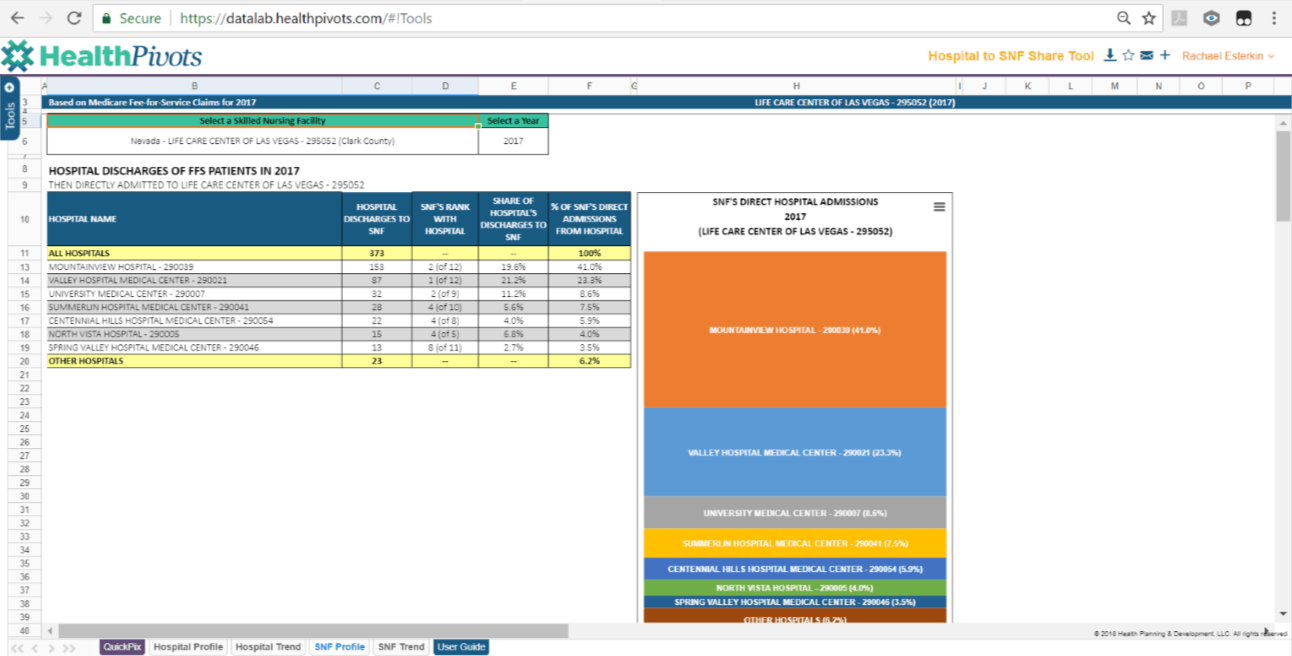Click the horizontal scrollbar thumb

coord(314,631)
